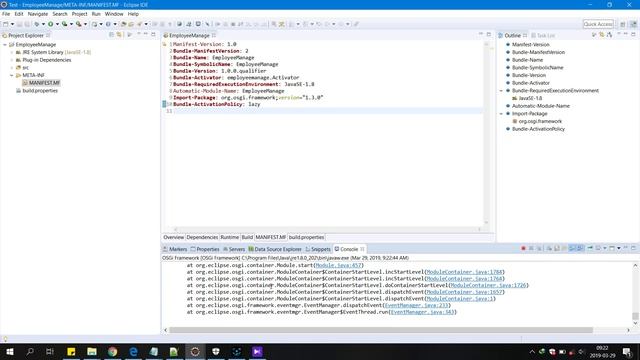Click the Bundle-ActivationPolicy line in editor
Image resolution: width=640 pixels, height=360 pixels.
click(216, 104)
